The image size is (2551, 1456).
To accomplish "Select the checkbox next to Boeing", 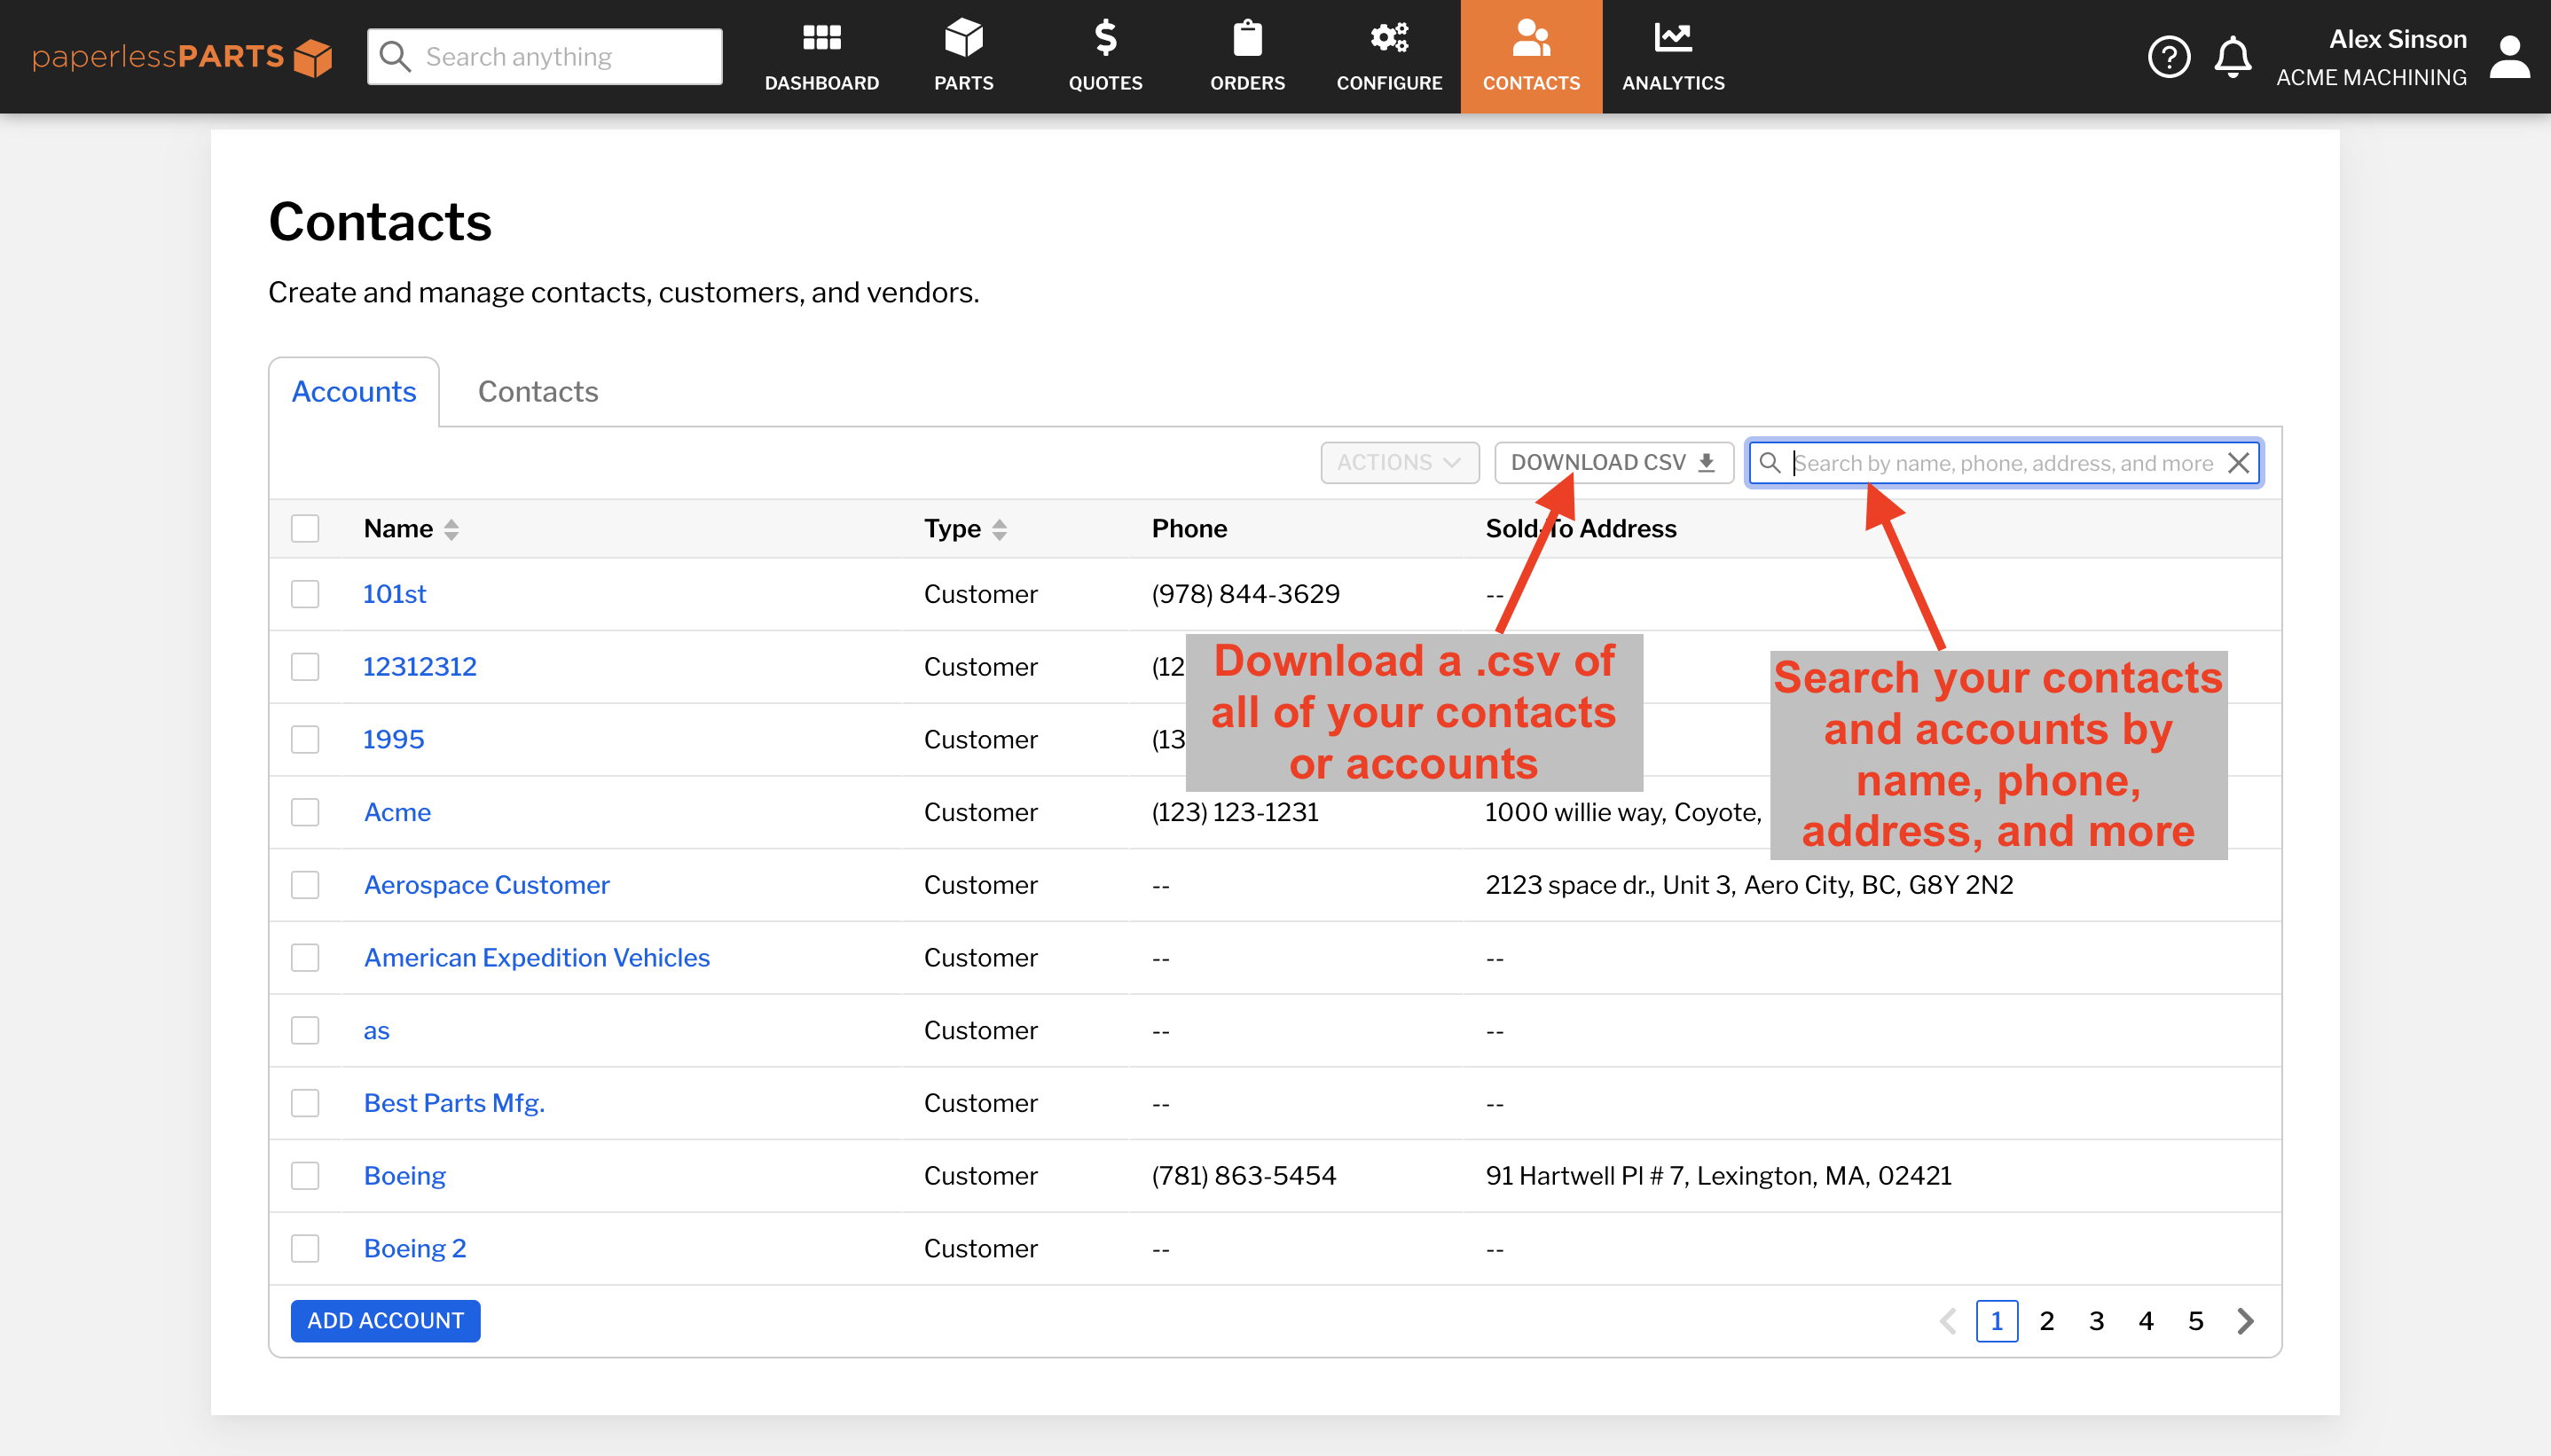I will click(x=305, y=1176).
